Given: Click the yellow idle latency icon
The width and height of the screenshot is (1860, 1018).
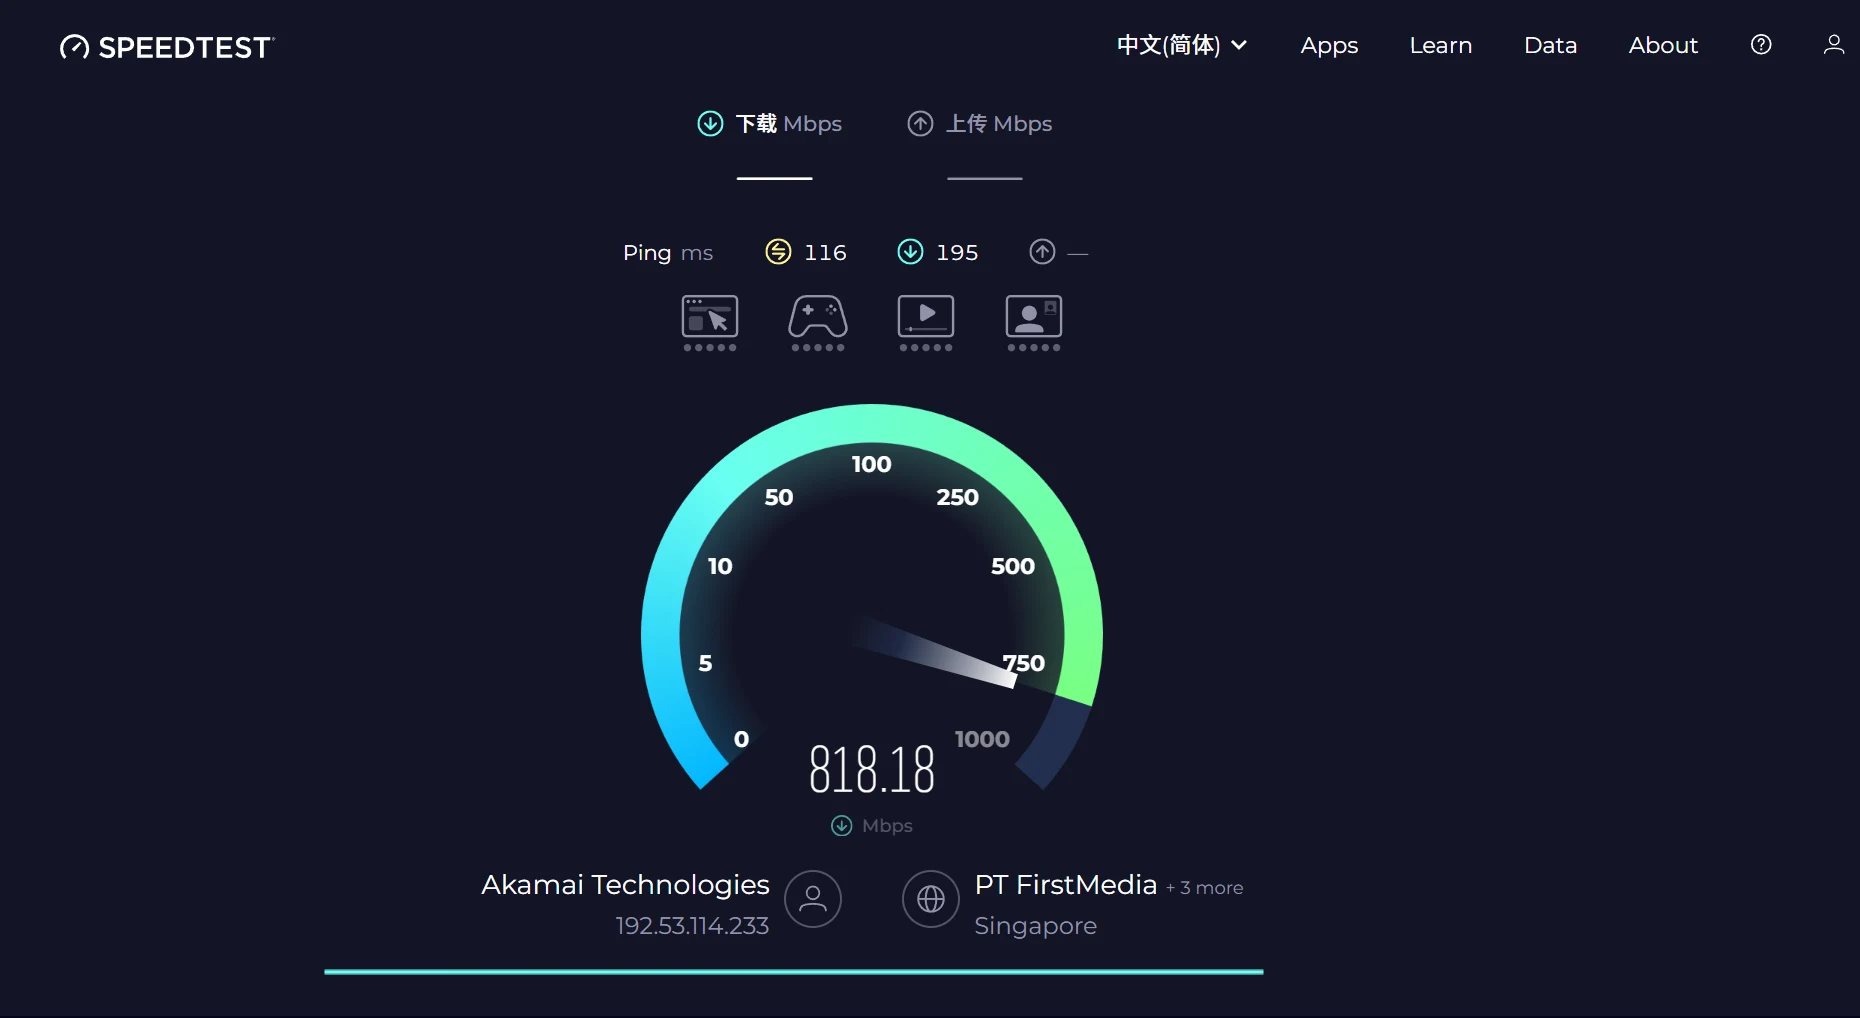Looking at the screenshot, I should (778, 252).
